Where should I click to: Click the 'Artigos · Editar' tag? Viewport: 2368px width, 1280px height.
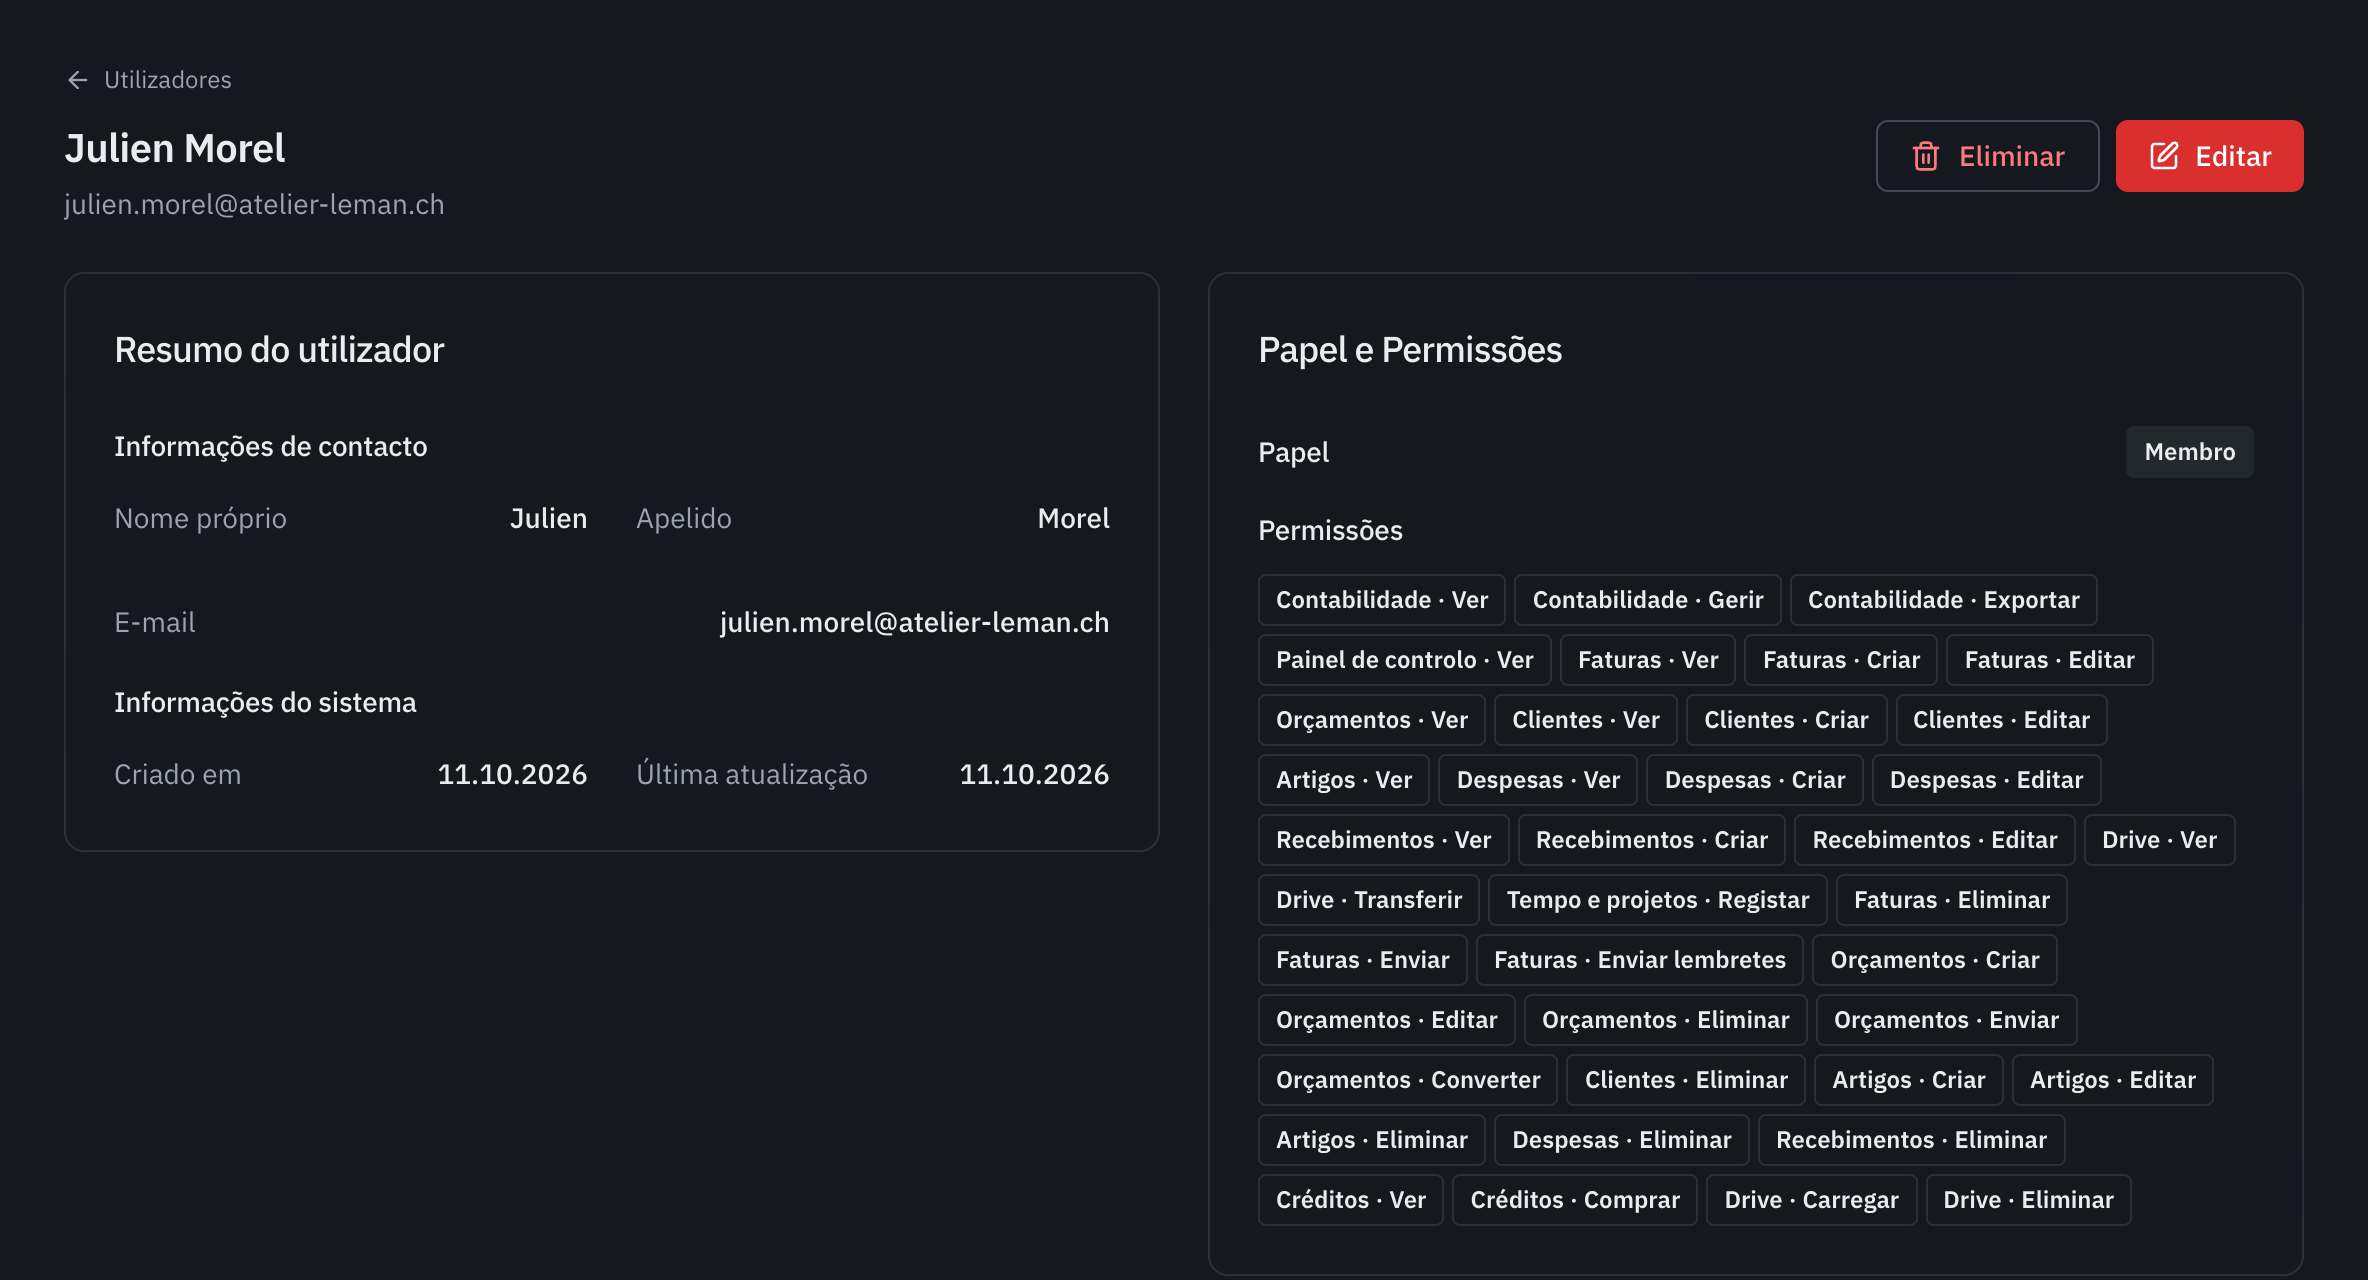pos(2112,1080)
